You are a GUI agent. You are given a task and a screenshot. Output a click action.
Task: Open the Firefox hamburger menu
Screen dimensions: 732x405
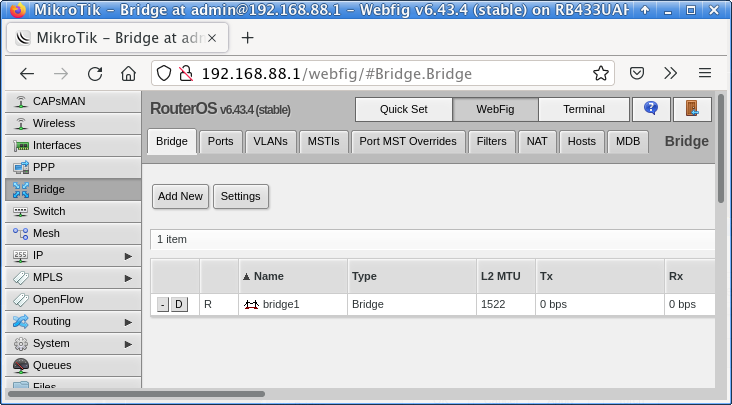pos(705,73)
